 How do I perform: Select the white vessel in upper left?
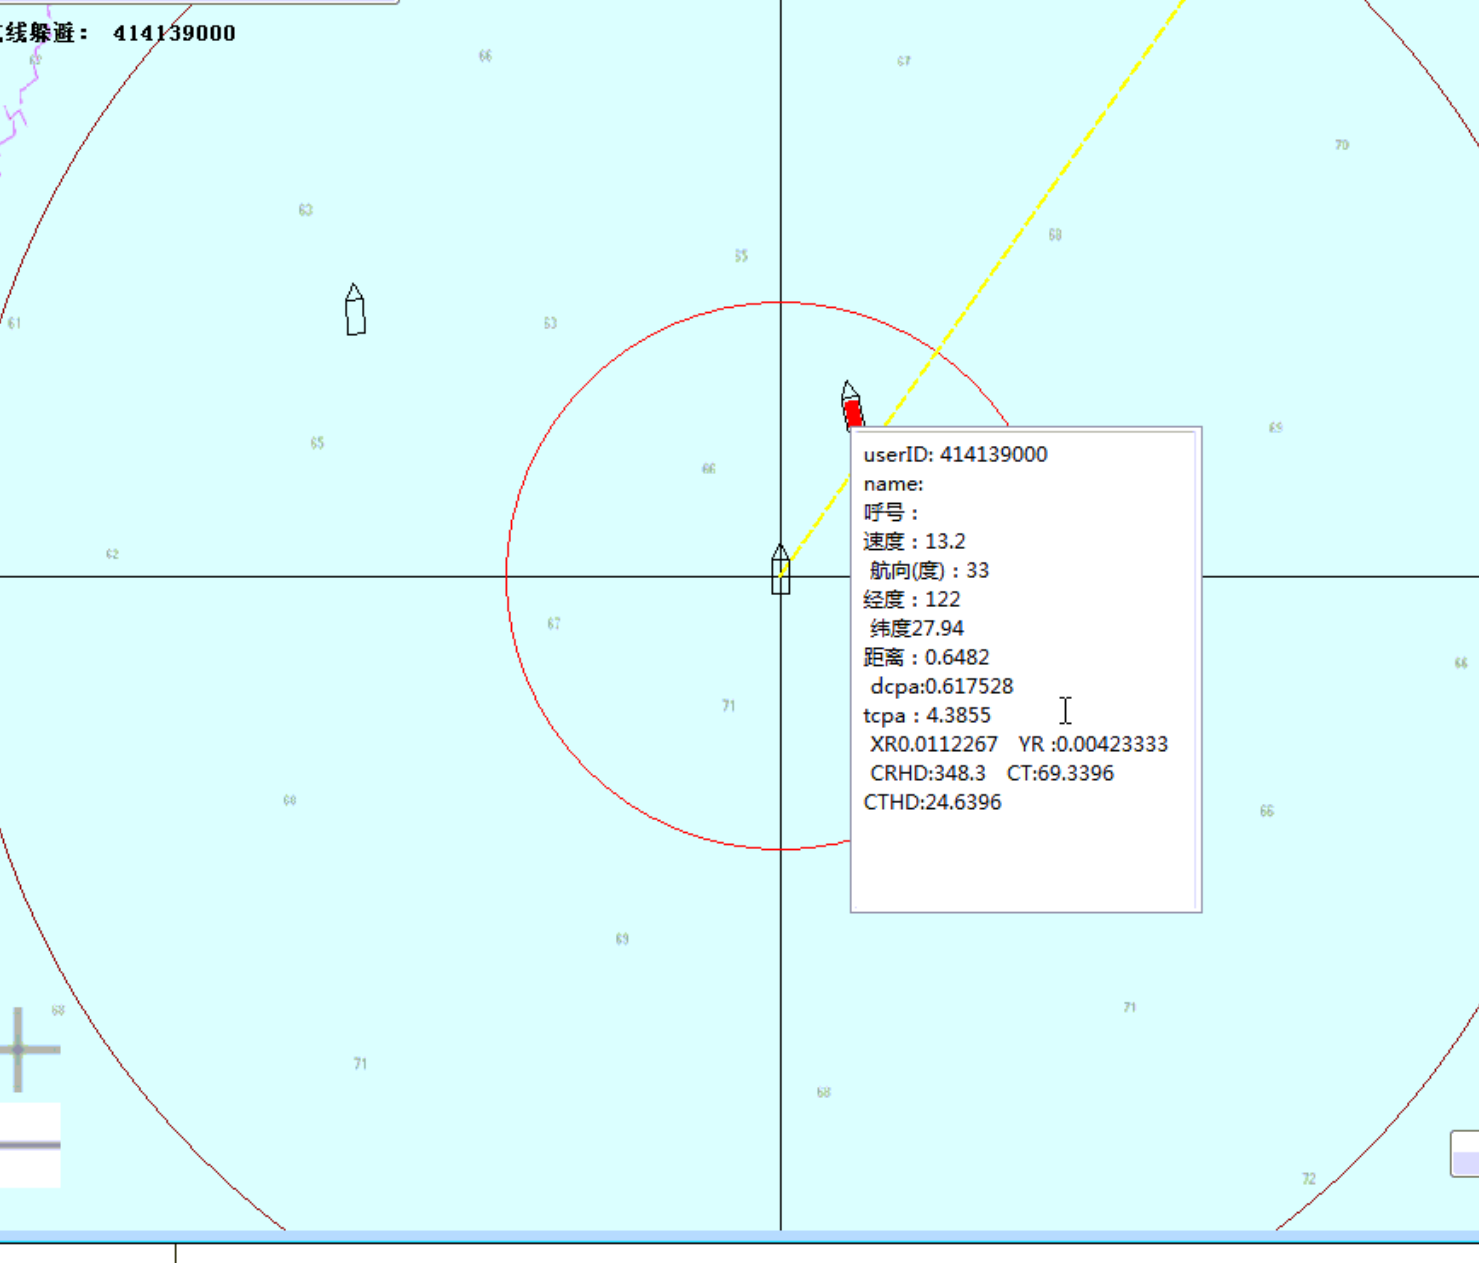click(355, 311)
